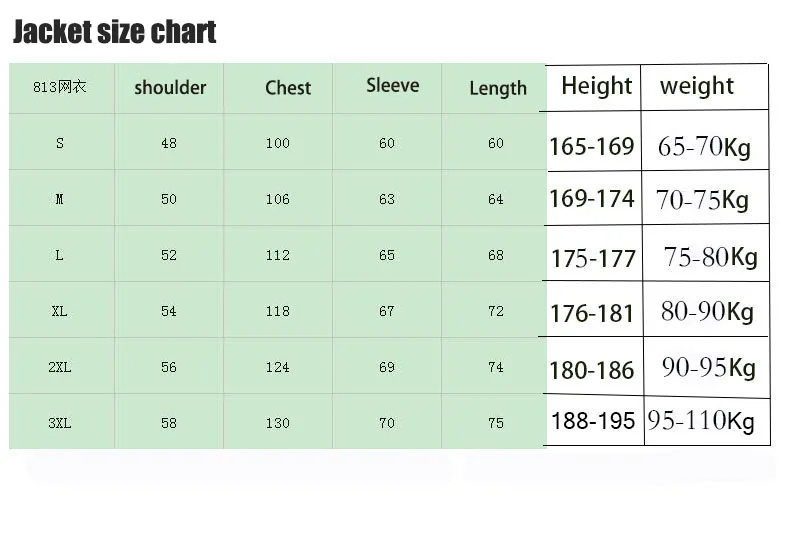Select the 95-110Kg weight cell

[x=701, y=421]
